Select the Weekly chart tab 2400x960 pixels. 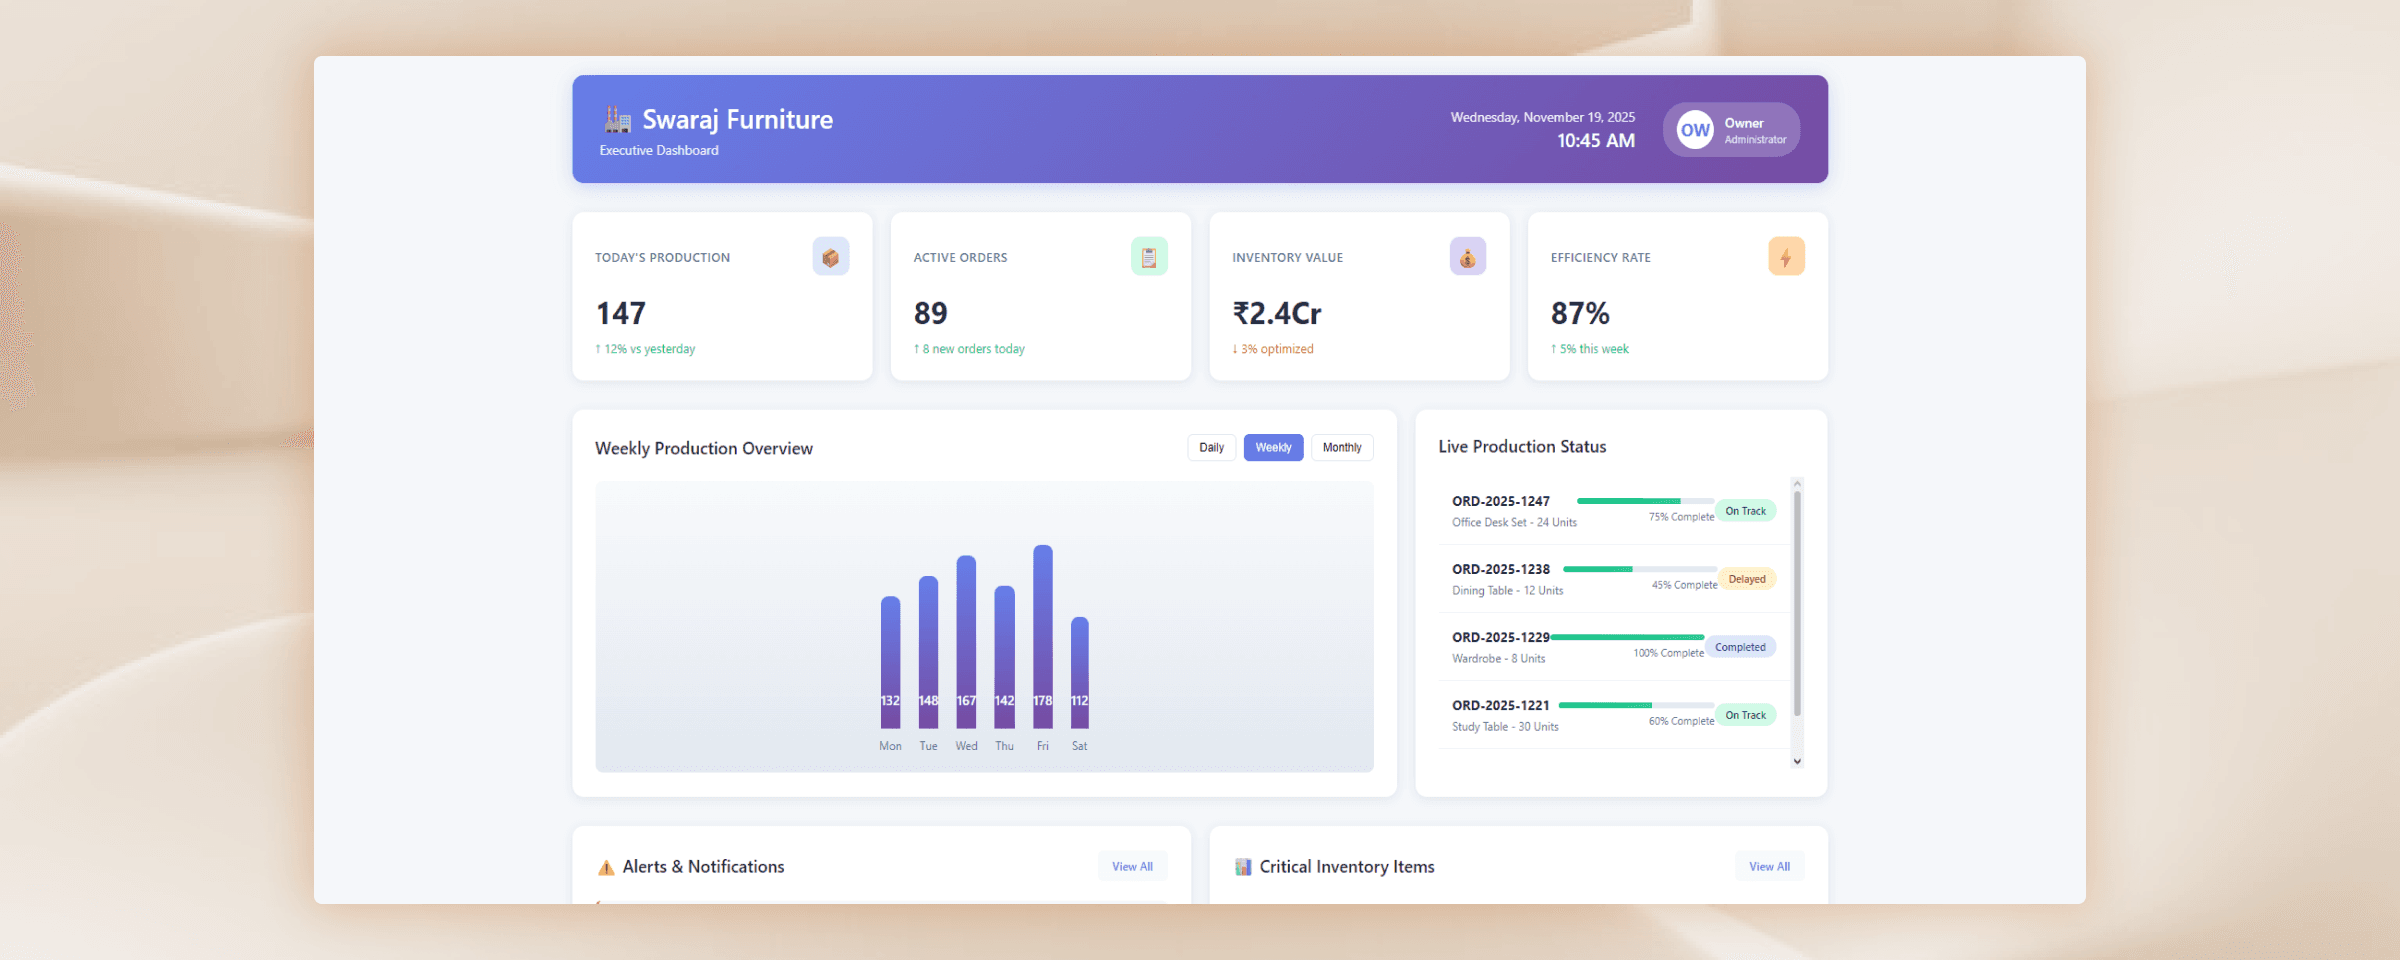pos(1274,448)
